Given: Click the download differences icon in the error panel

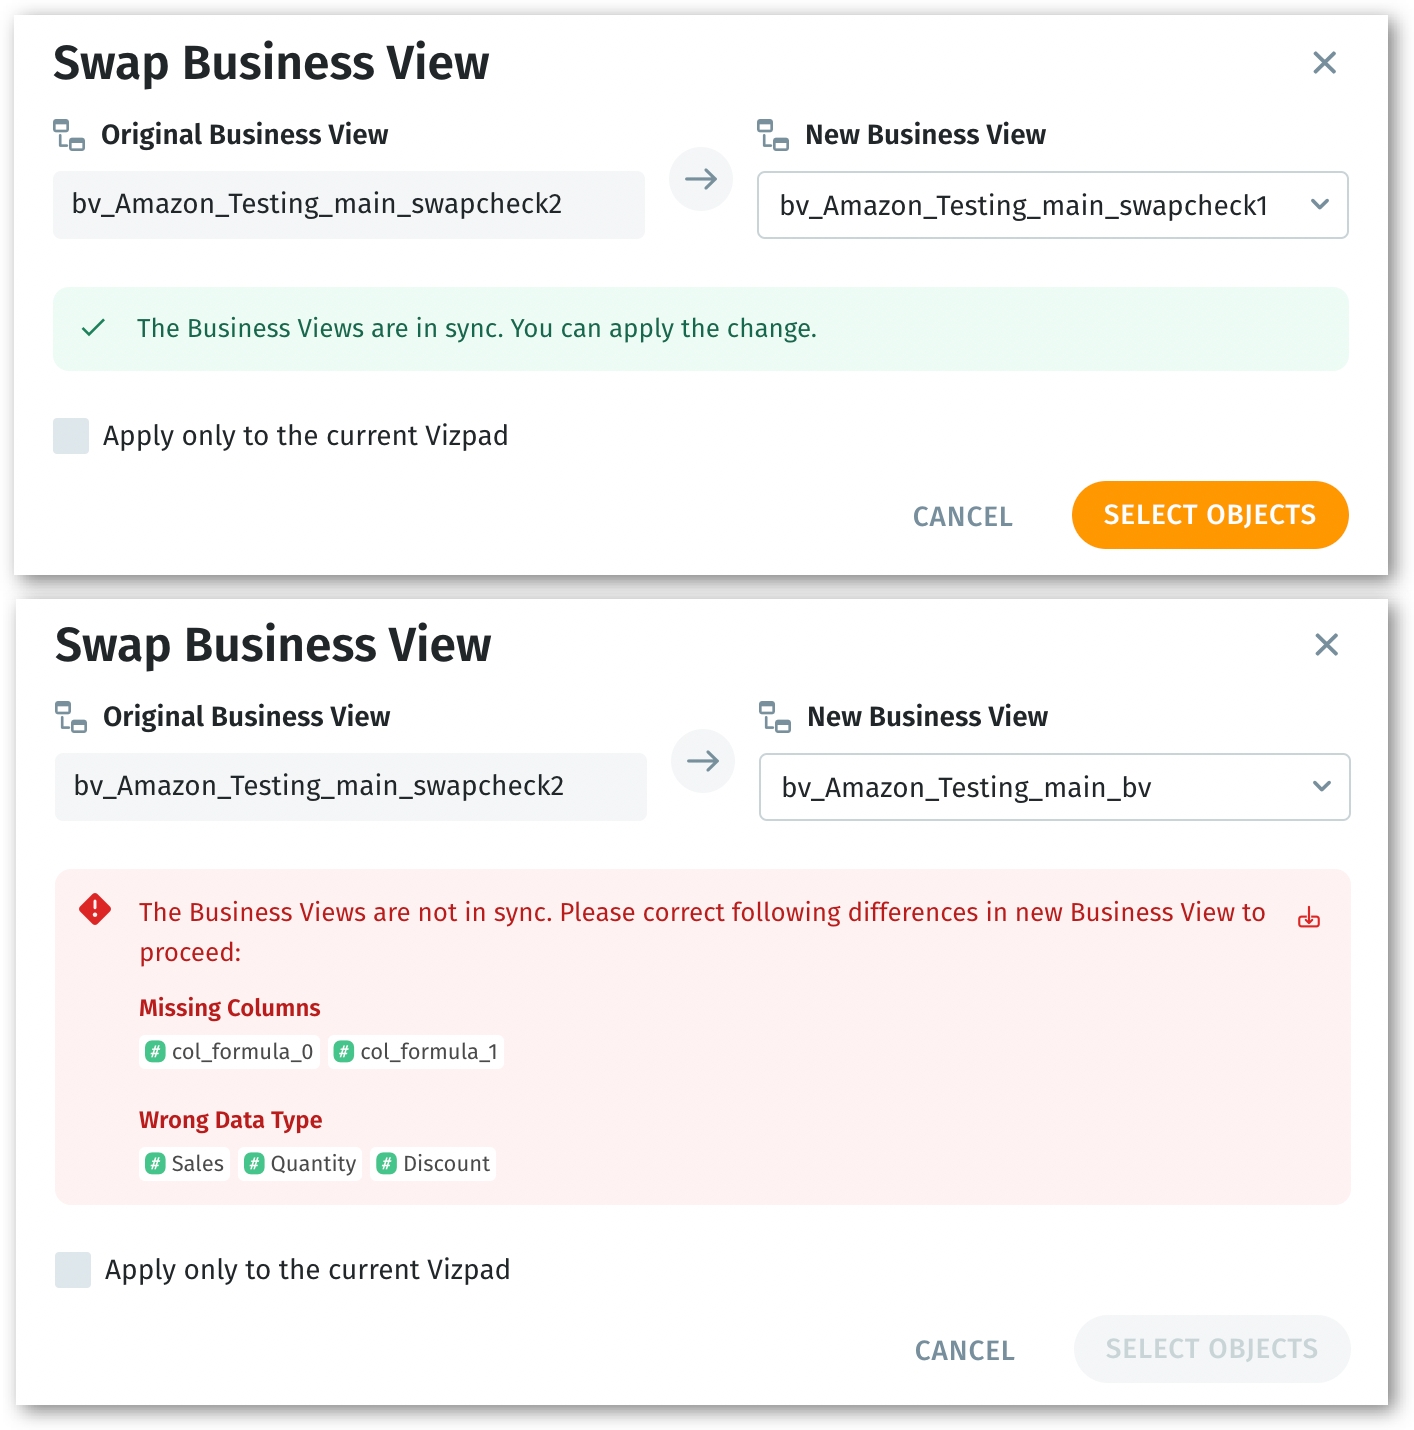Looking at the screenshot, I should click(x=1308, y=918).
